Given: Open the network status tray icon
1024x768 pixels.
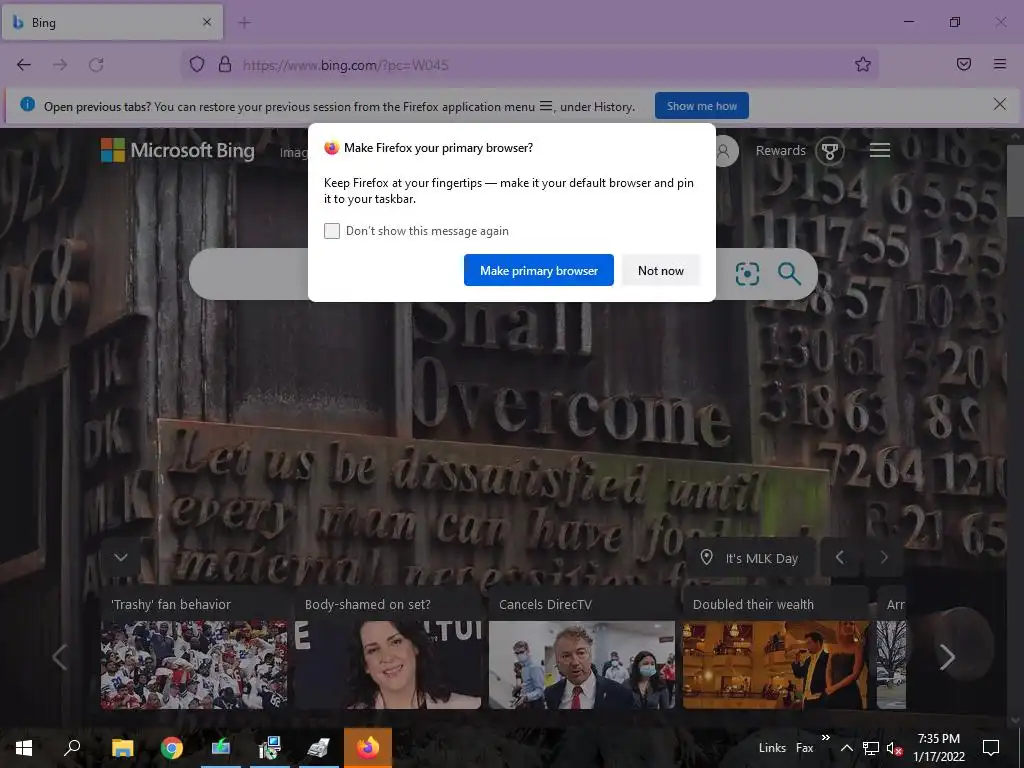Looking at the screenshot, I should [x=871, y=748].
